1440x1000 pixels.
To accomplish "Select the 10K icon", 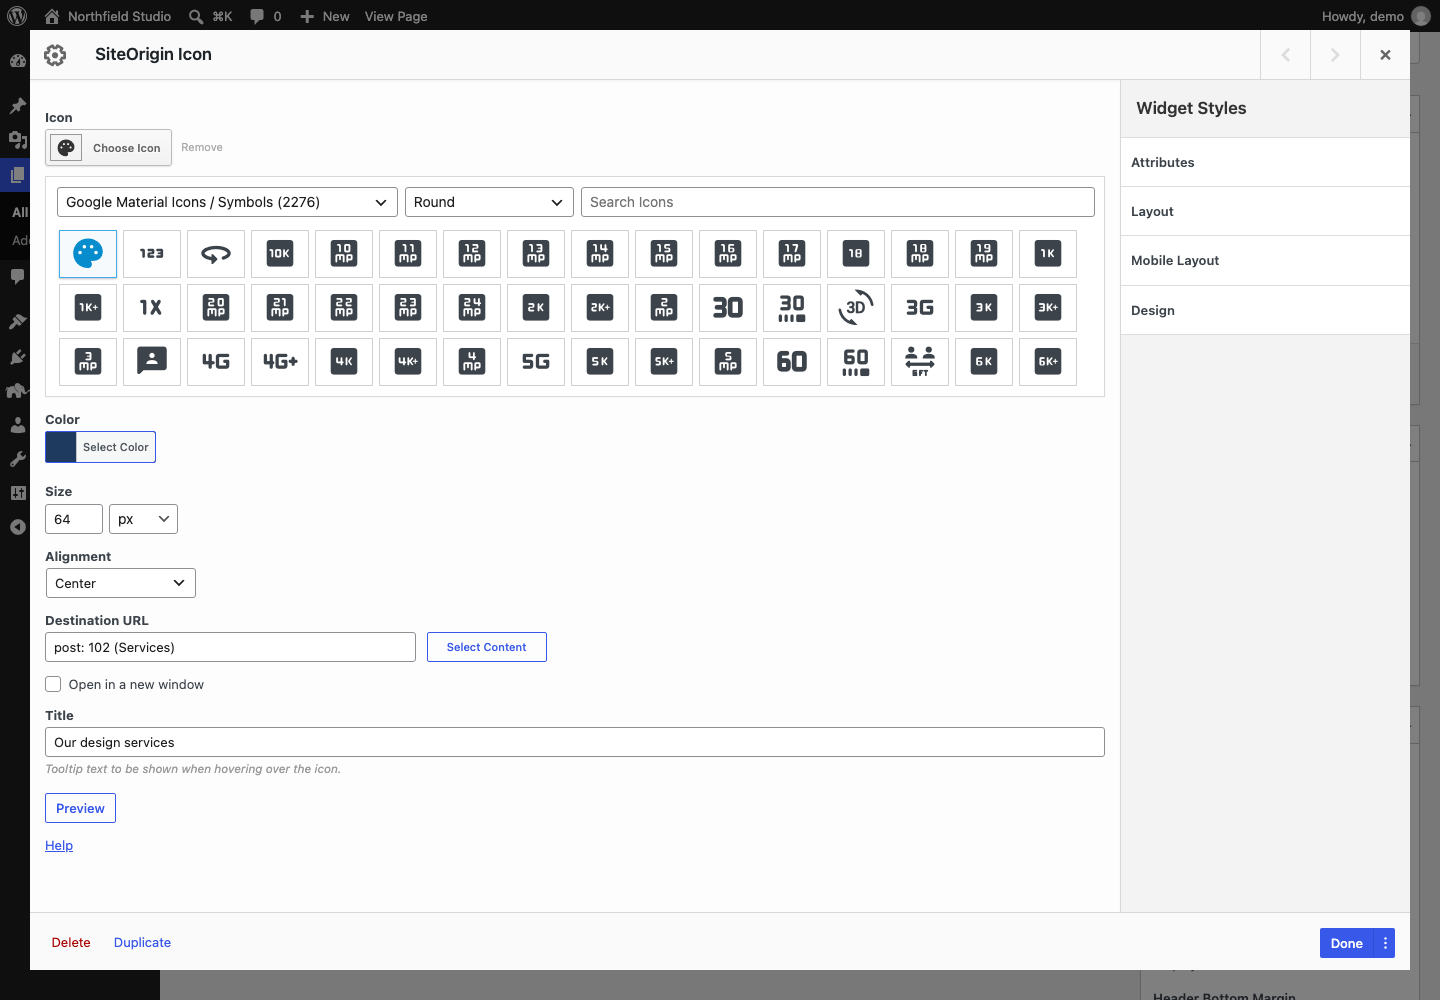I will [x=280, y=254].
